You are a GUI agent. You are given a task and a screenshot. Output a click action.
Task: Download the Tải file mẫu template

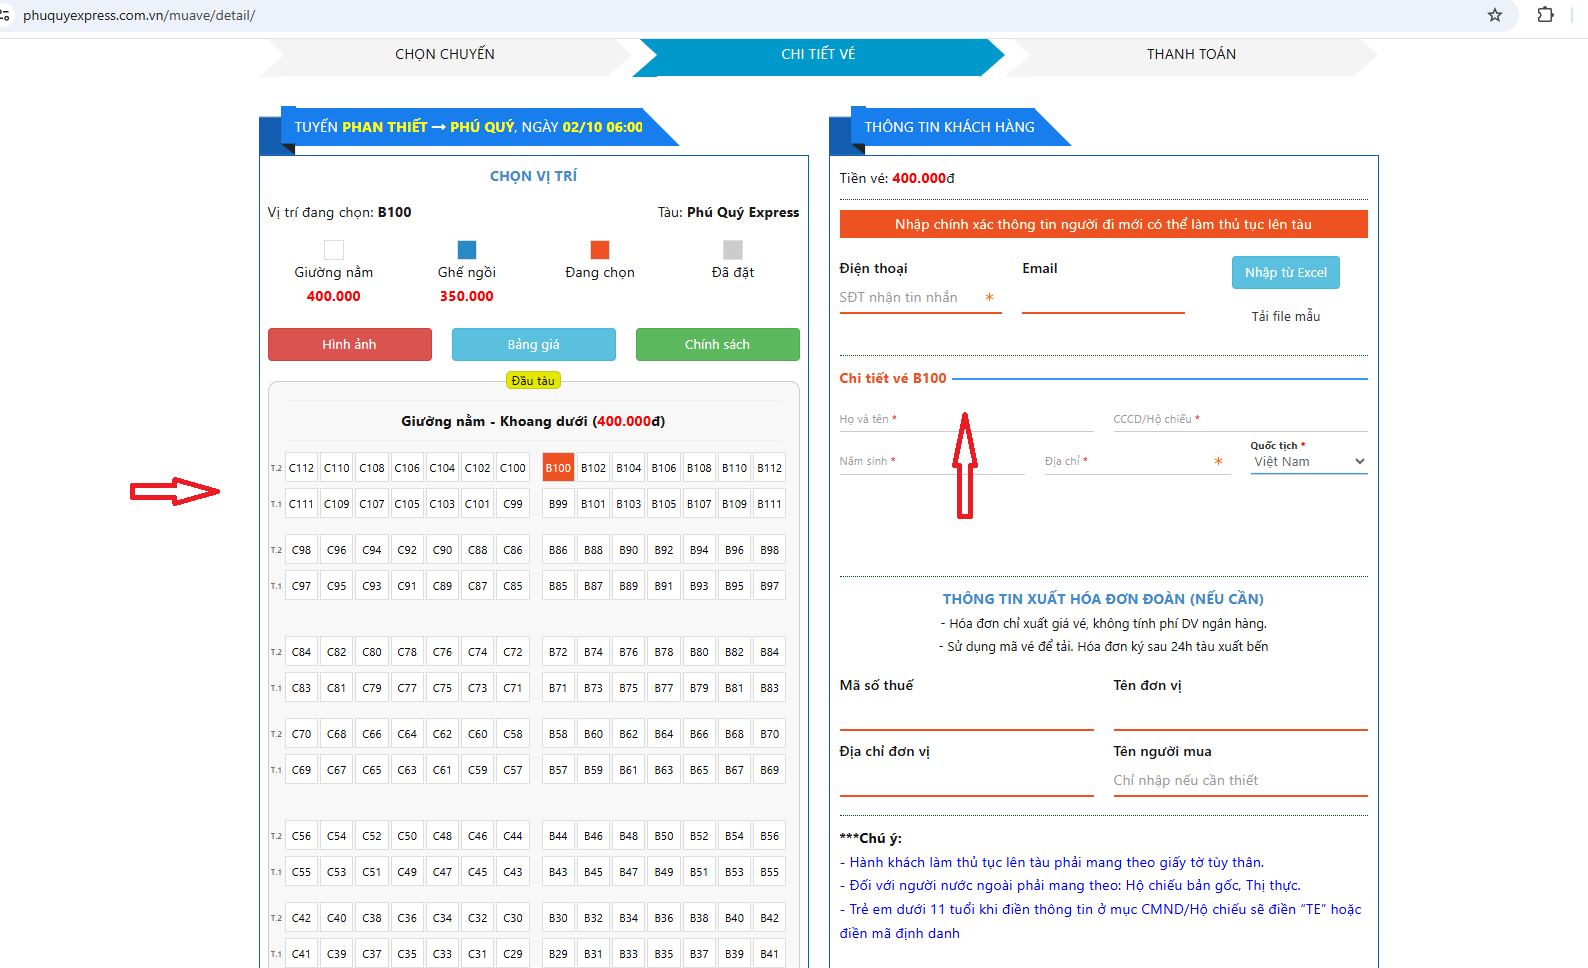1285,316
